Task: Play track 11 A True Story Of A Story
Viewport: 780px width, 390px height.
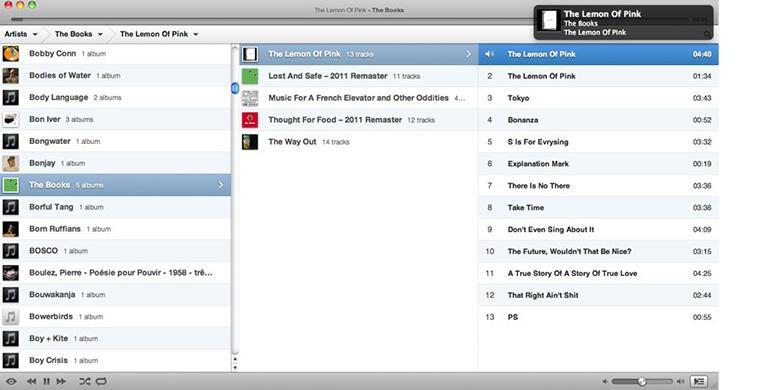Action: 598,273
